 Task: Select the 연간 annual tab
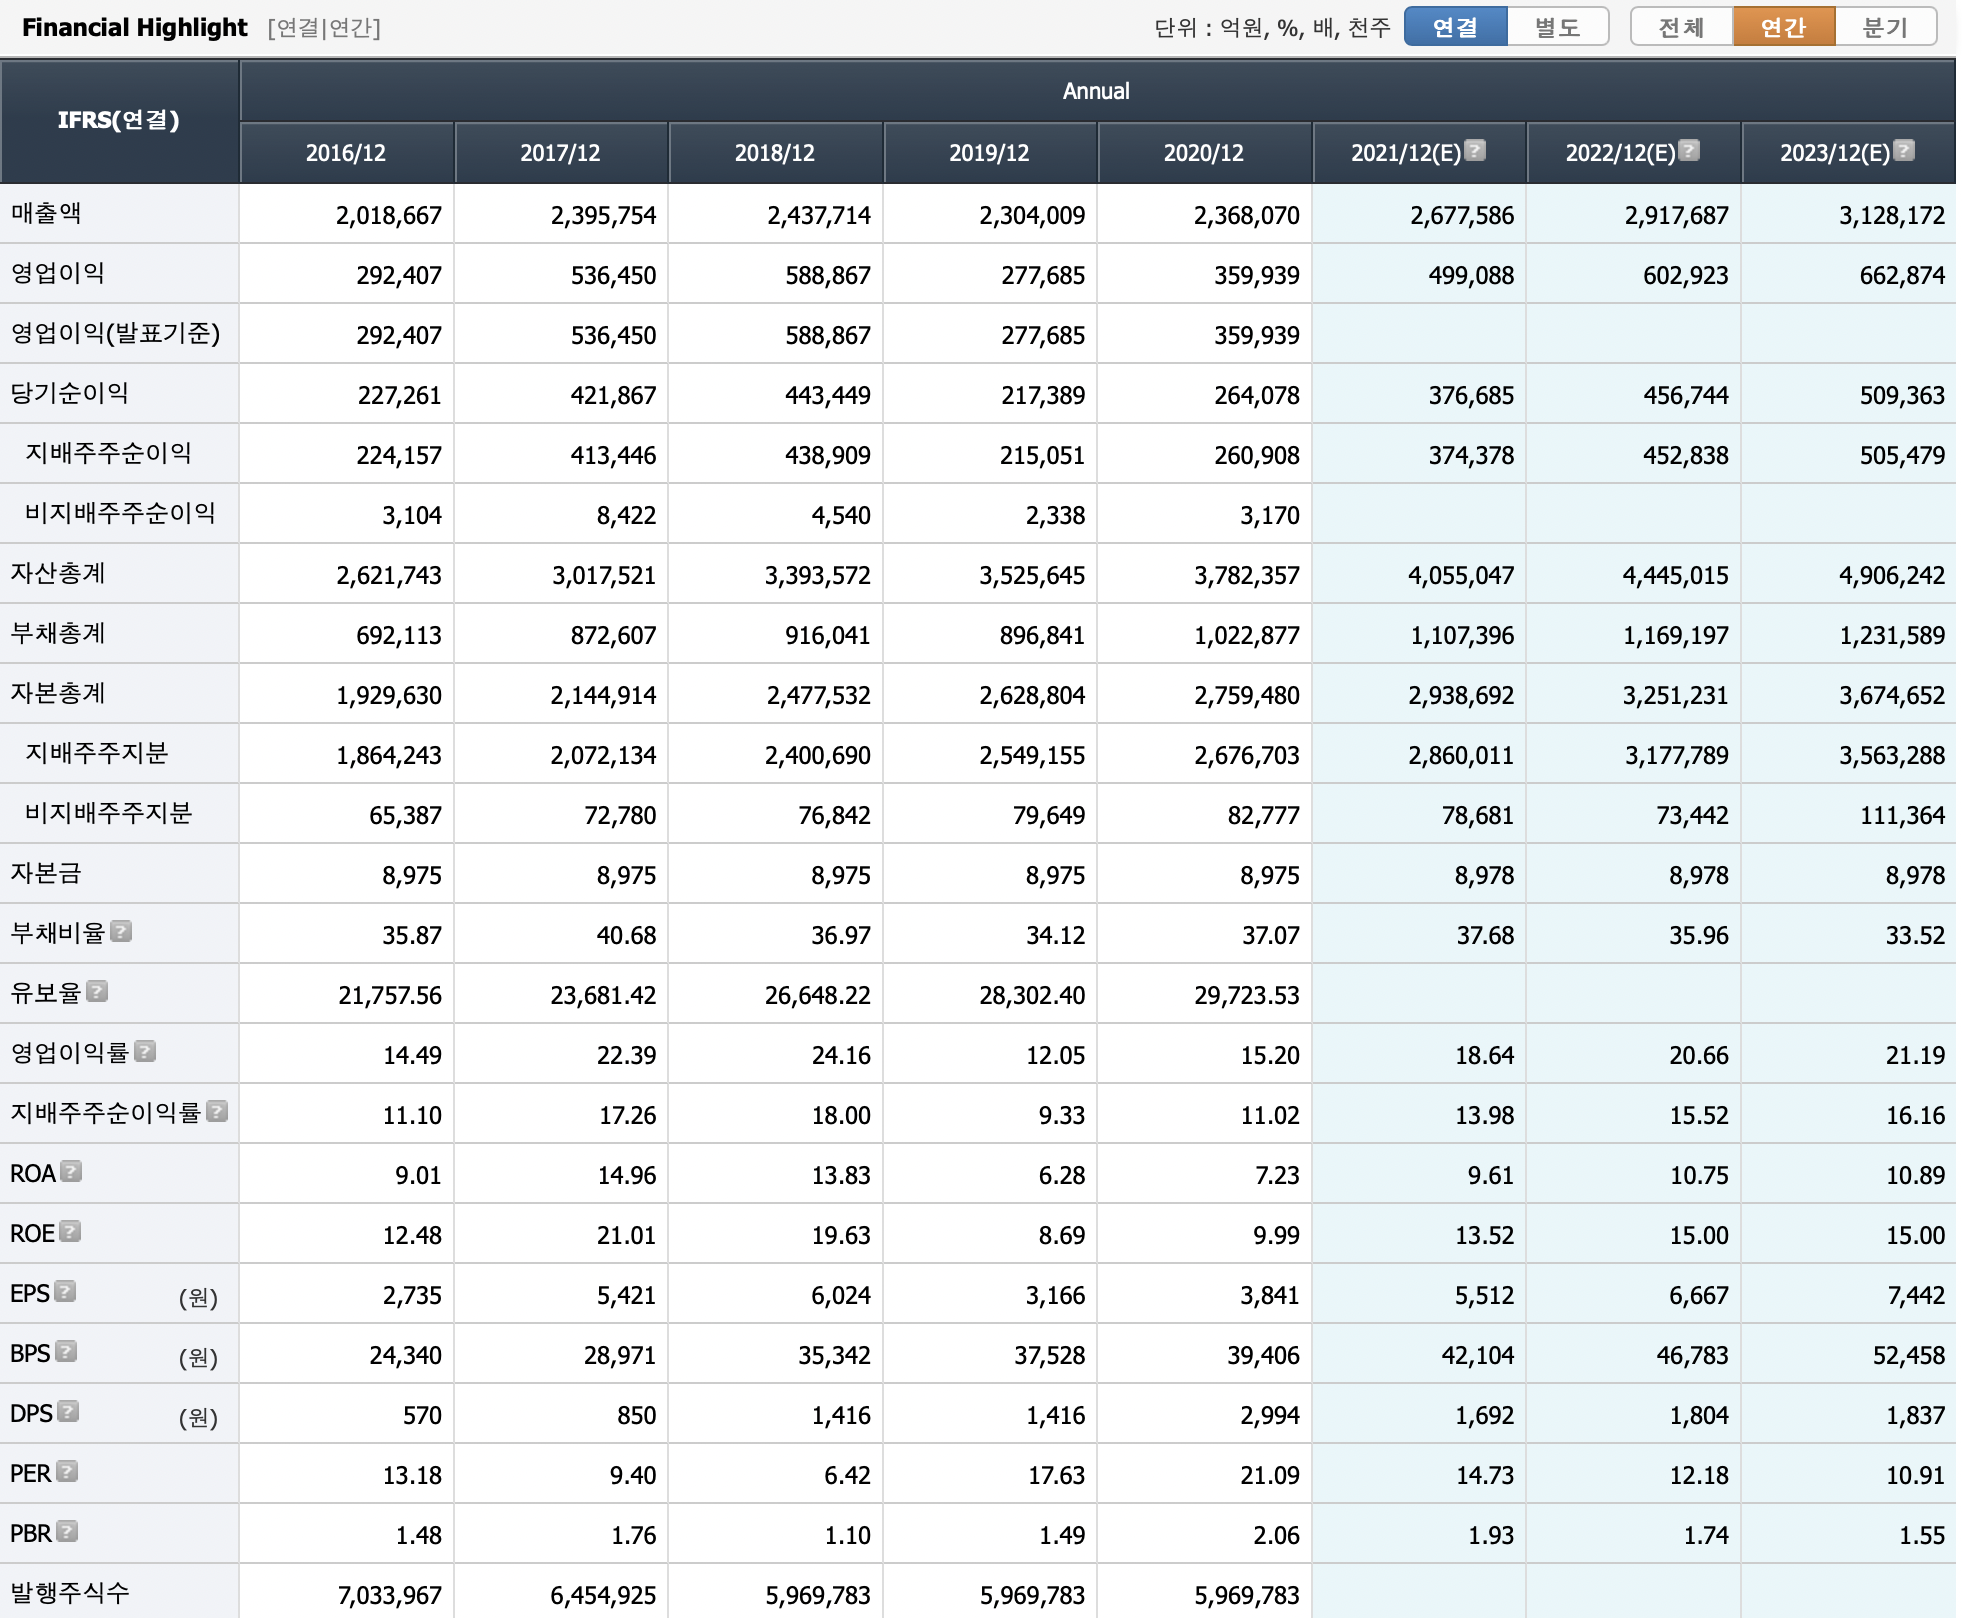pos(1784,27)
